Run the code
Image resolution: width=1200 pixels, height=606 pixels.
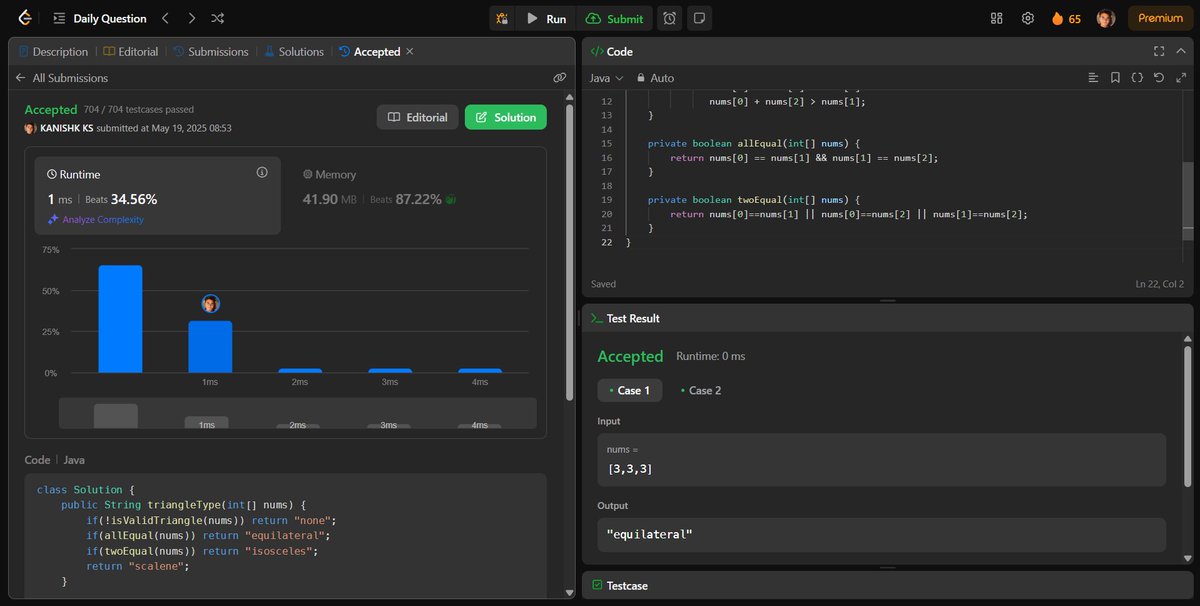point(547,18)
